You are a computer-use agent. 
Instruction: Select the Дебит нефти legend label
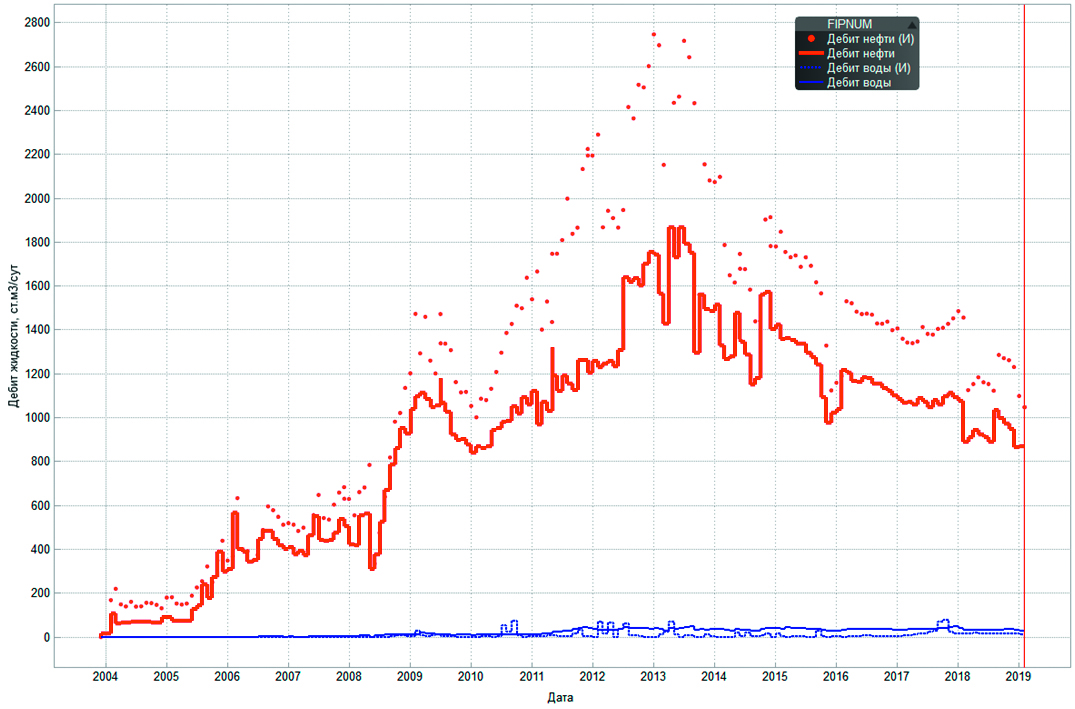click(861, 53)
